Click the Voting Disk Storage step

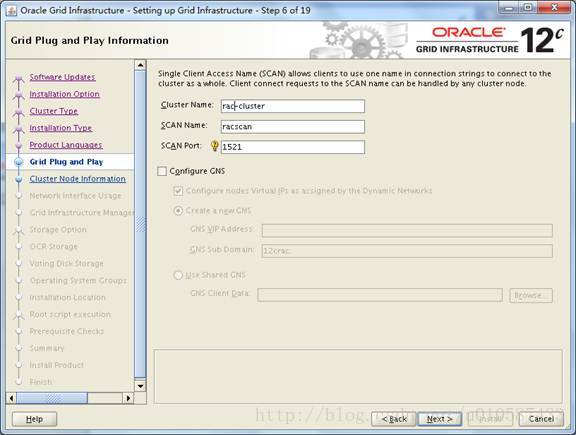66,263
